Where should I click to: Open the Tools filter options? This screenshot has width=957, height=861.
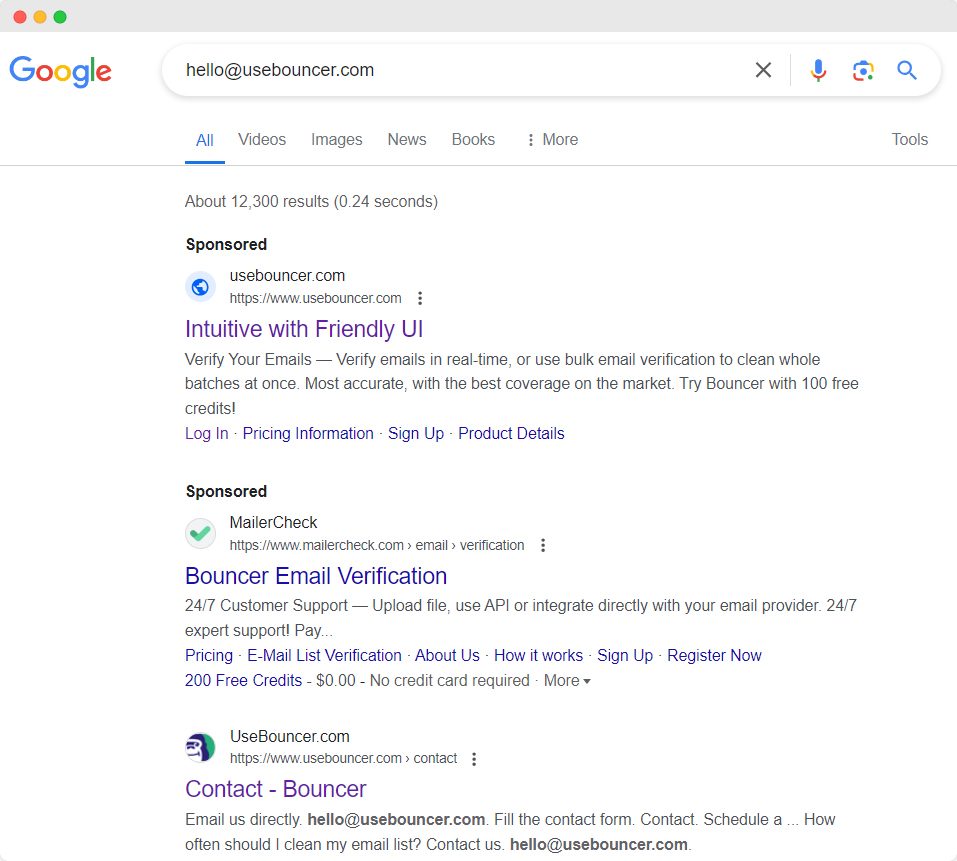[x=909, y=140]
